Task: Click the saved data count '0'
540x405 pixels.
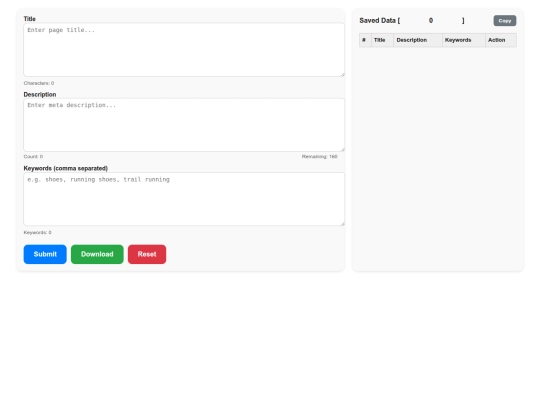Action: [431, 21]
